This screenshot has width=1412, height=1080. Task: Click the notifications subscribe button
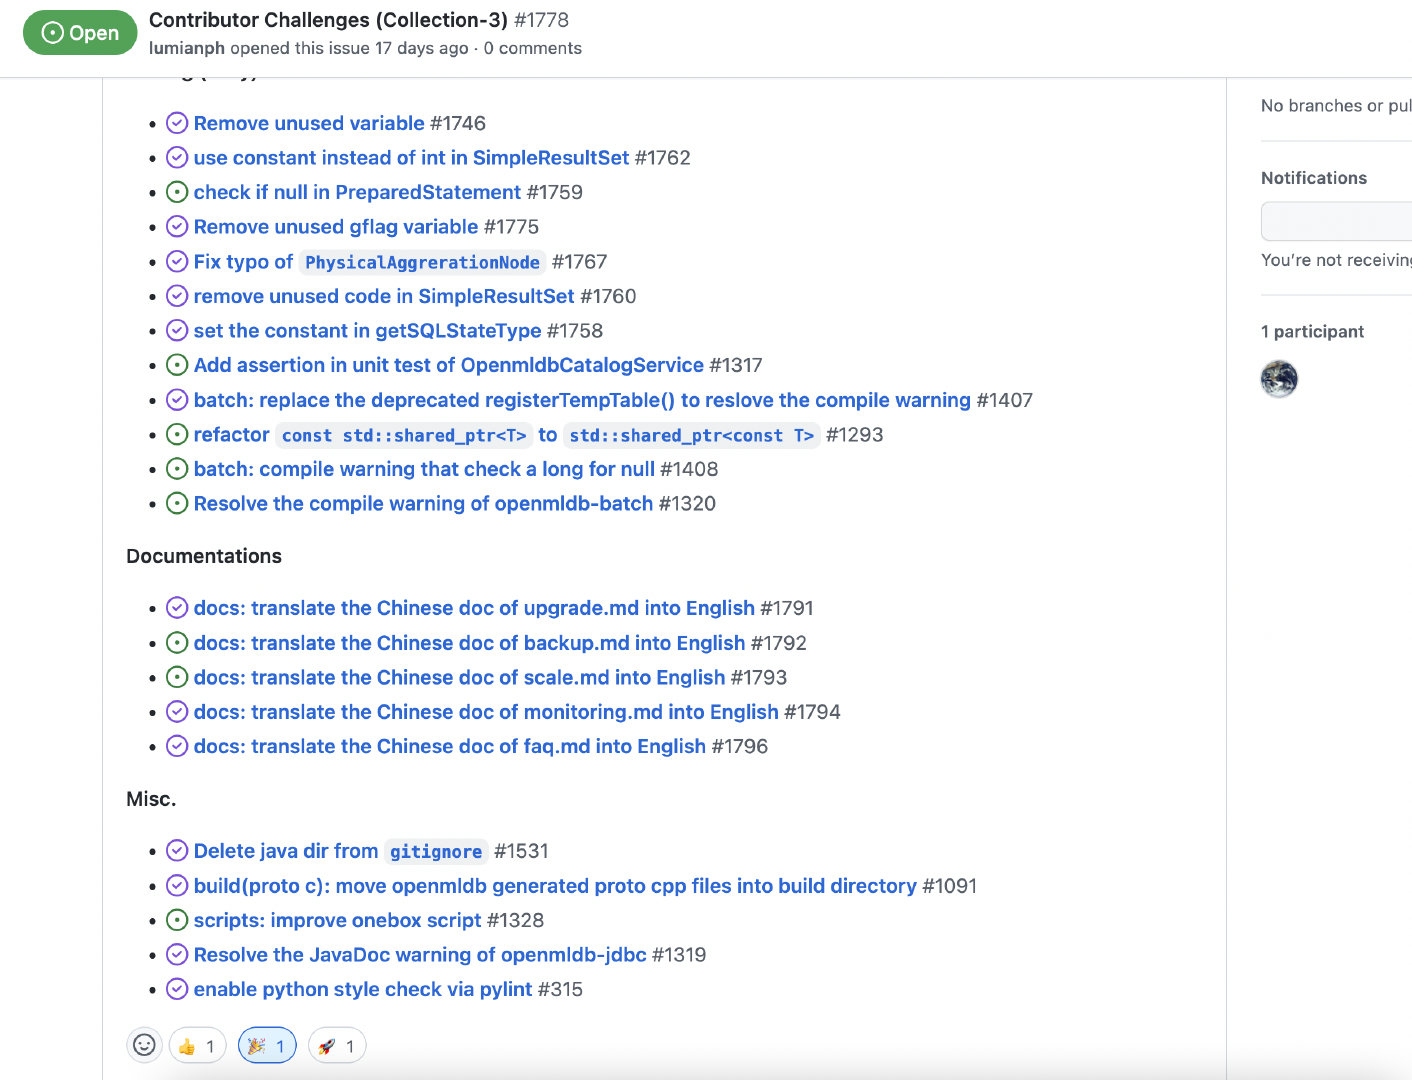[1337, 221]
